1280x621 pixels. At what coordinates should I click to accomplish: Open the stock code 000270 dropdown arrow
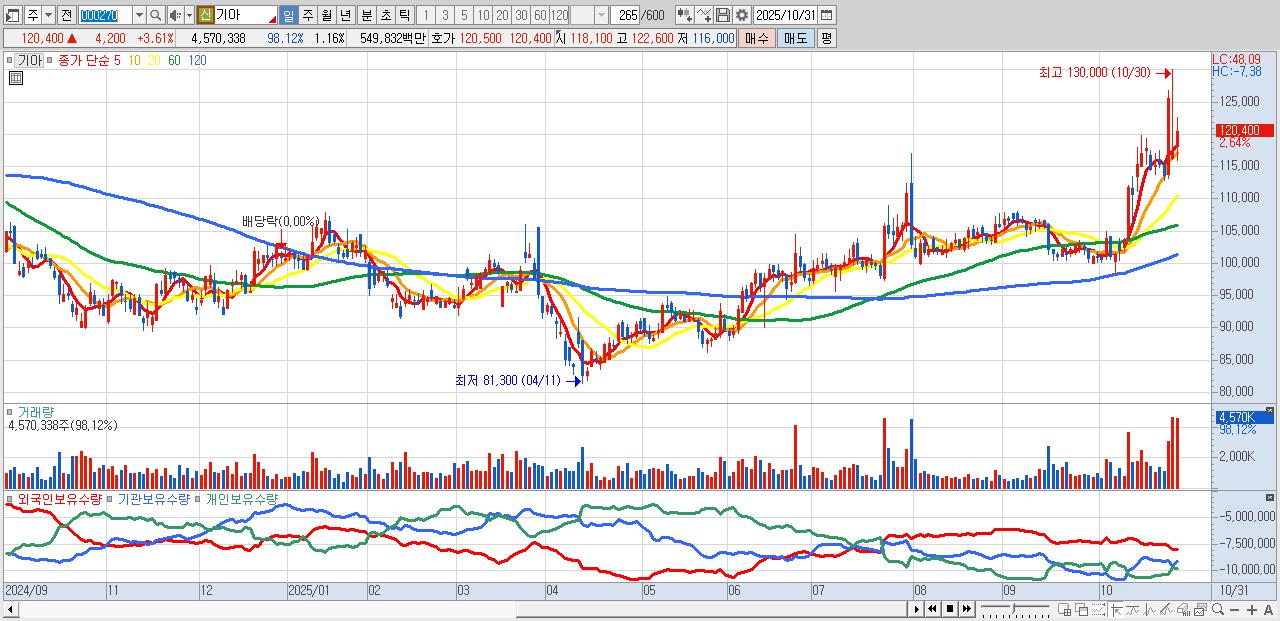coord(139,15)
